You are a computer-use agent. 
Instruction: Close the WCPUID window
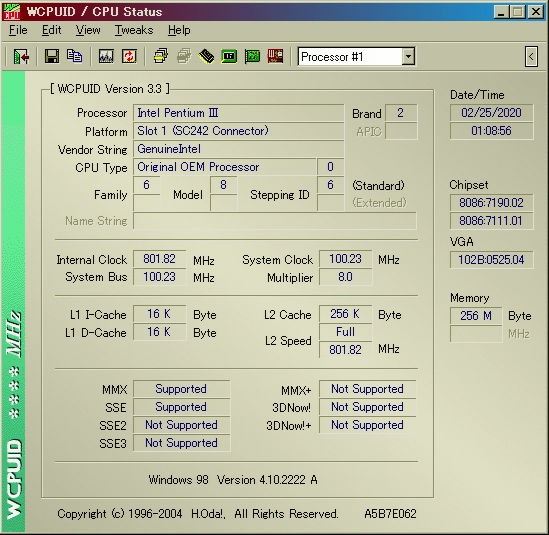(x=536, y=12)
